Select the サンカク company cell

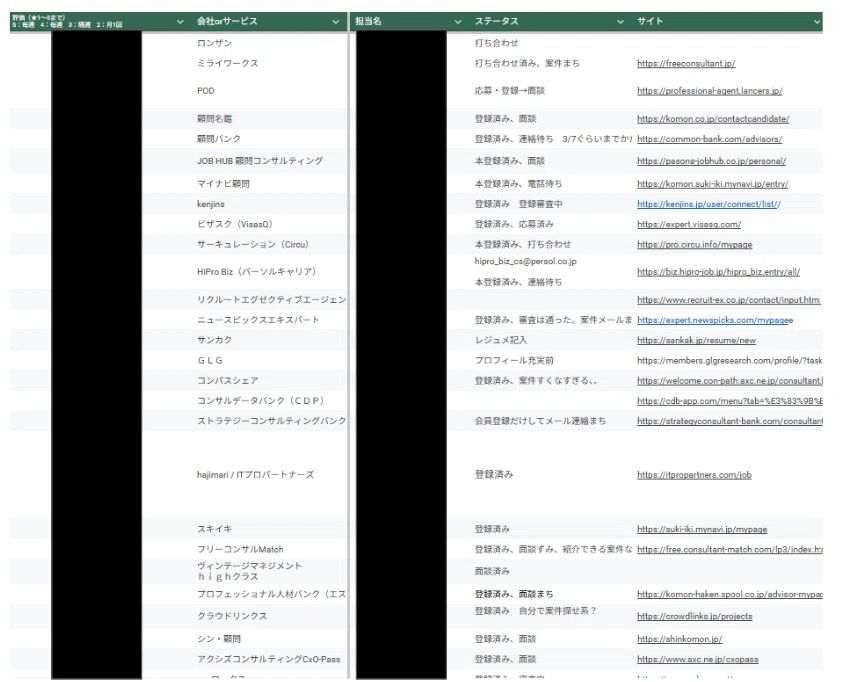point(214,340)
